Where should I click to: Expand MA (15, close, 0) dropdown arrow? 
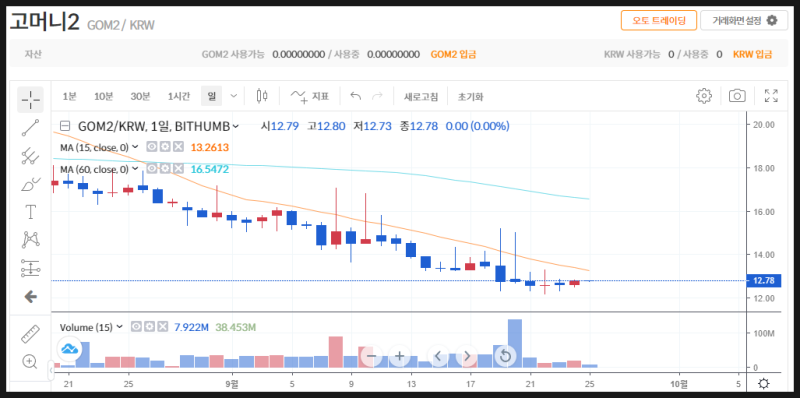coord(135,147)
